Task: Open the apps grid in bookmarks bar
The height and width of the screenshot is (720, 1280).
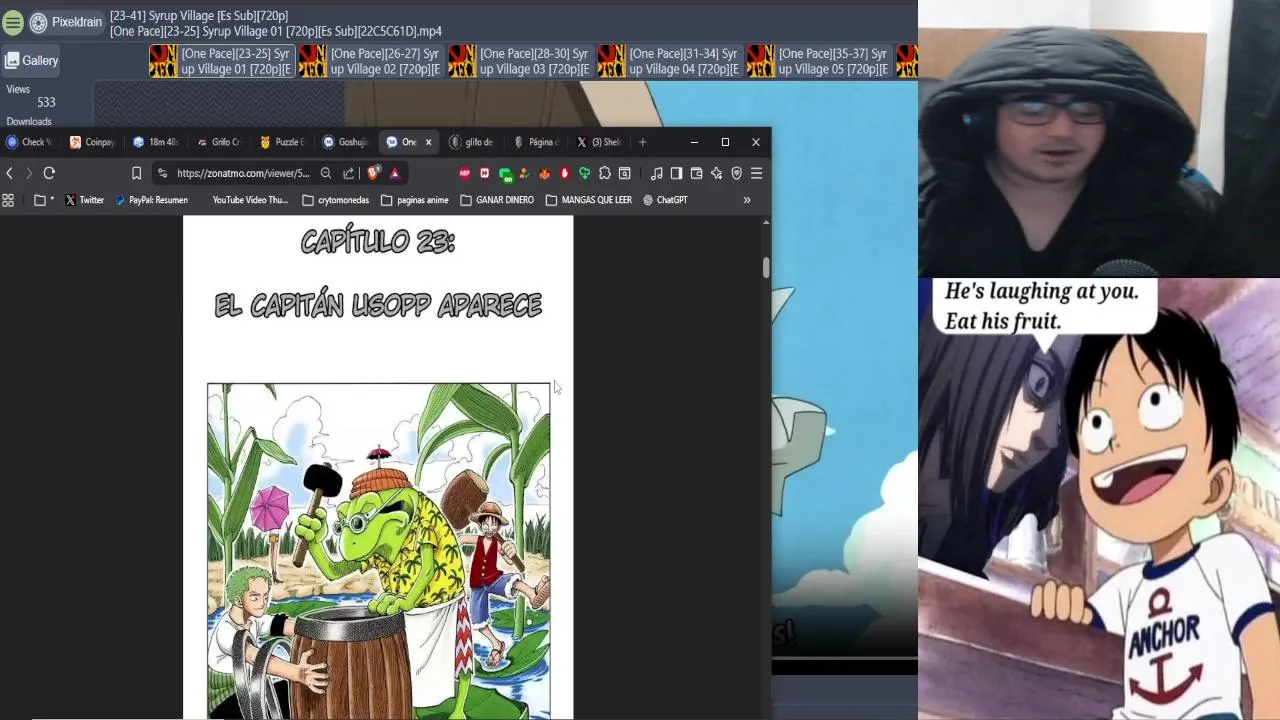Action: coord(8,200)
